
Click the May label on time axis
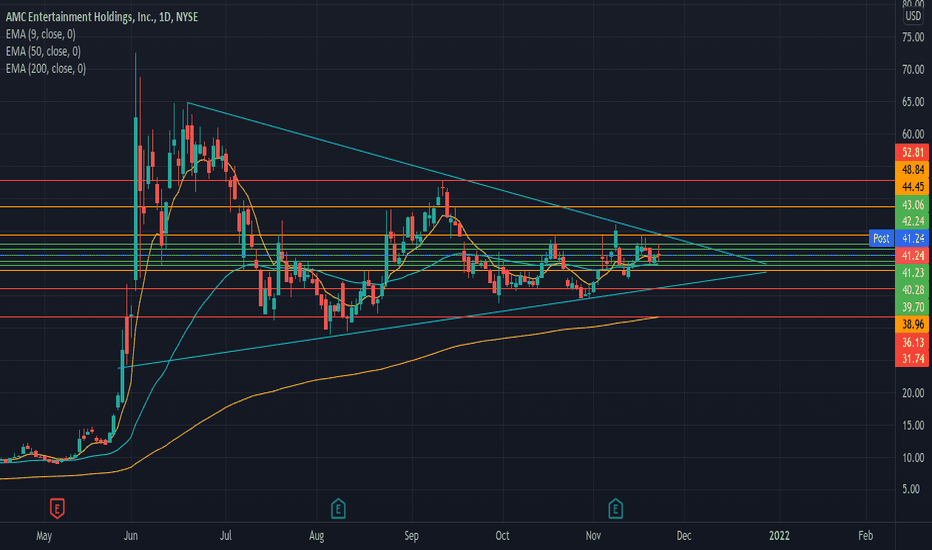click(x=44, y=536)
